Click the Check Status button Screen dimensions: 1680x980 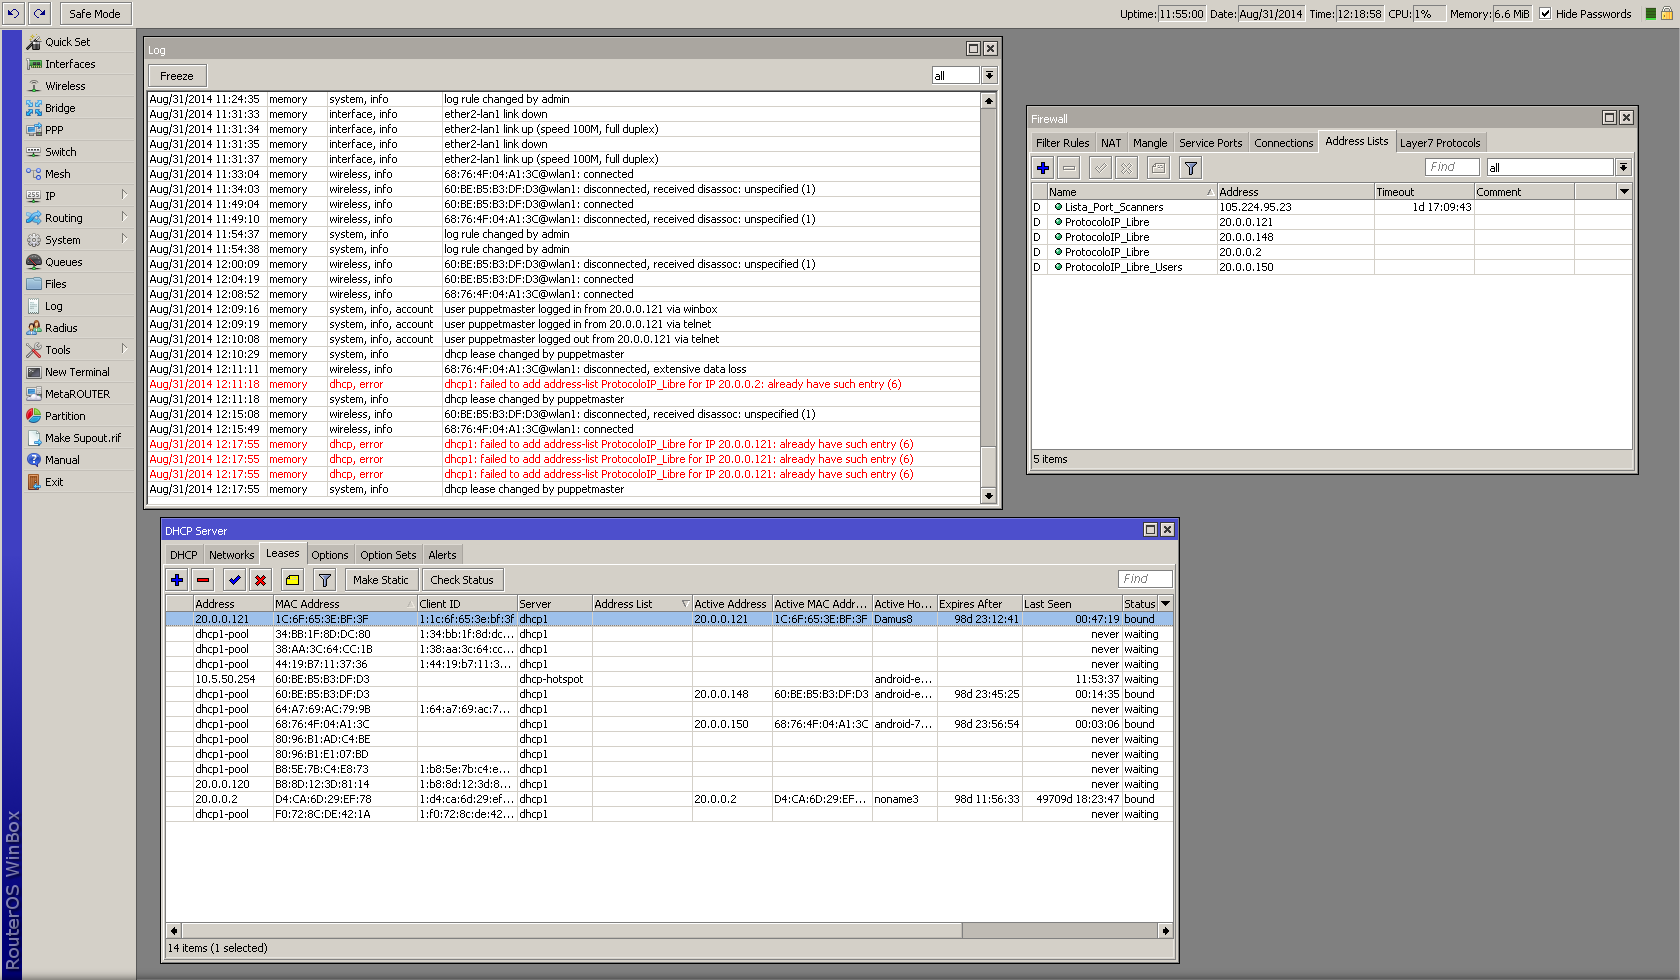[x=462, y=580]
